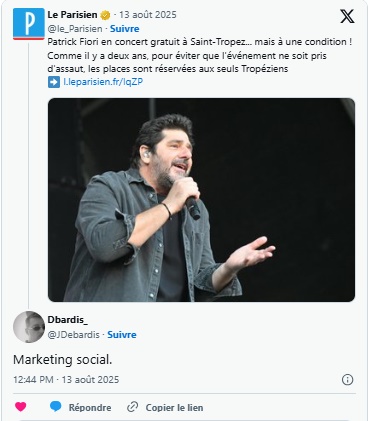This screenshot has width=368, height=421.
Task: Click the blue arrow emoji before link
Action: [54, 82]
